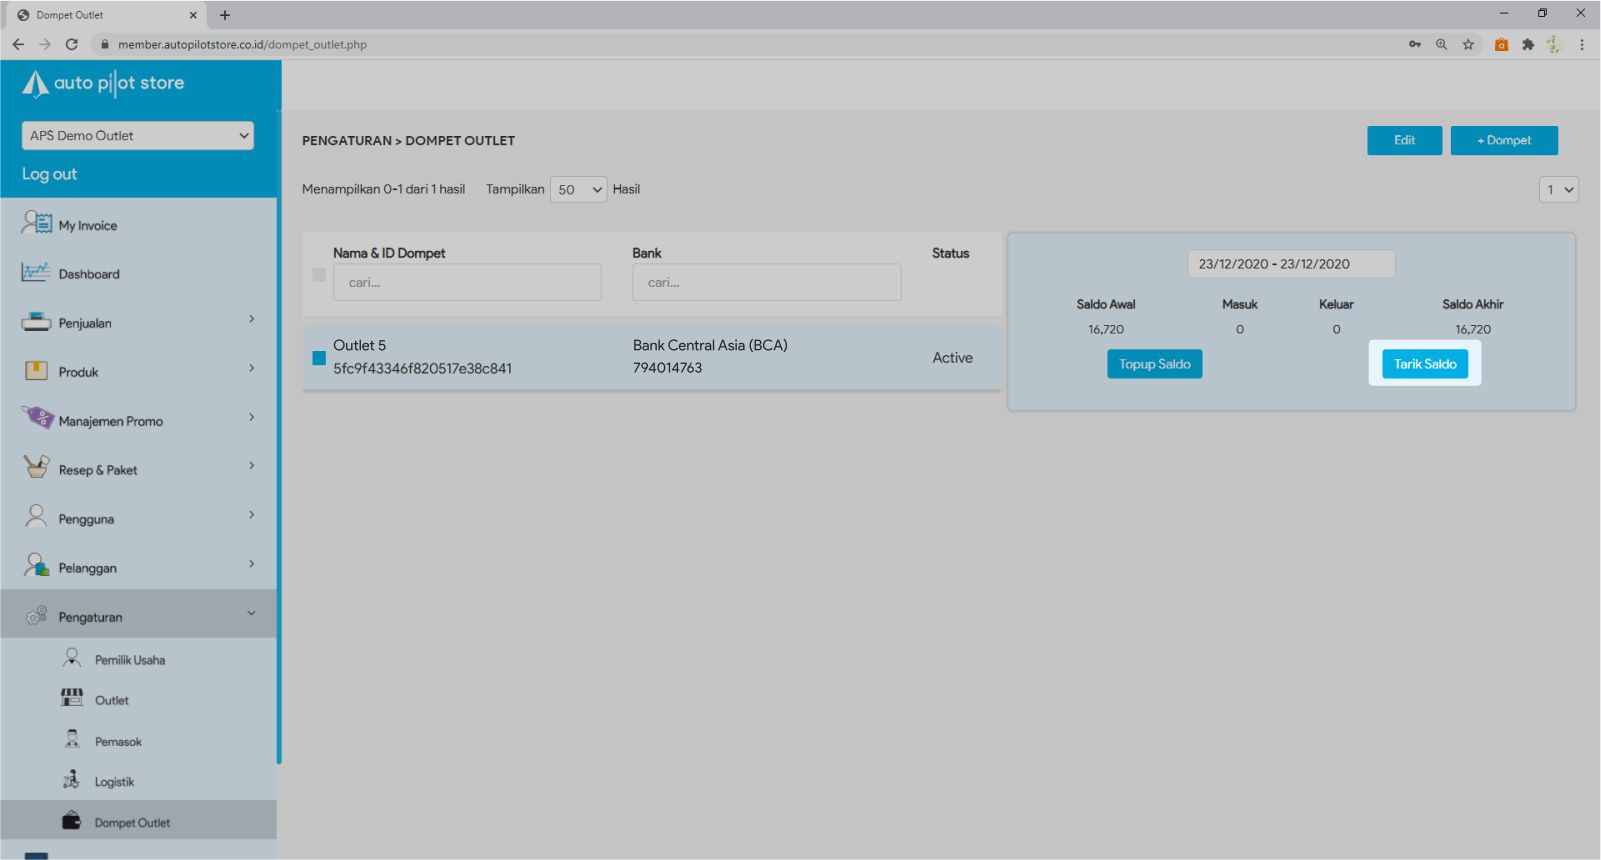This screenshot has width=1601, height=860.
Task: Open Dashboard via its chart icon
Action: (35, 272)
